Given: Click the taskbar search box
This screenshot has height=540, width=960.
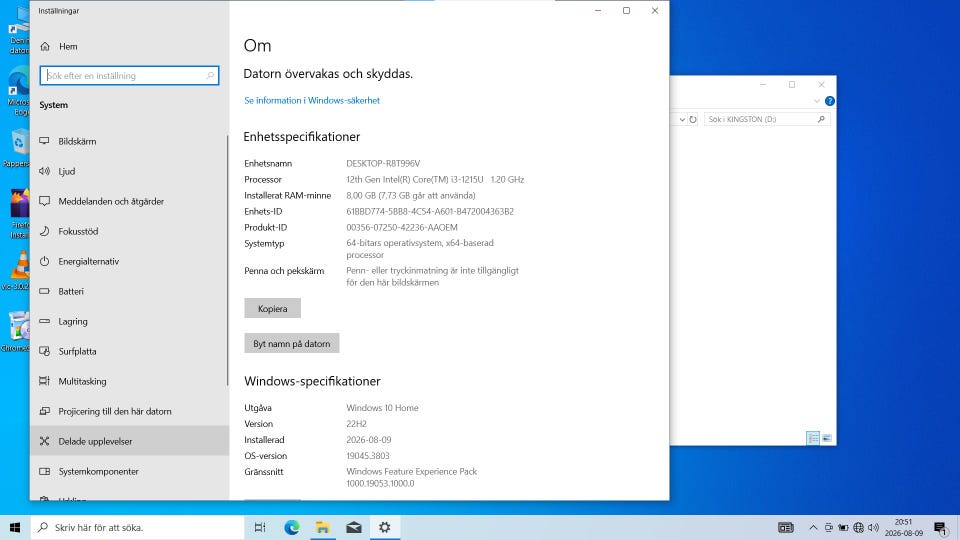Looking at the screenshot, I should [137, 527].
